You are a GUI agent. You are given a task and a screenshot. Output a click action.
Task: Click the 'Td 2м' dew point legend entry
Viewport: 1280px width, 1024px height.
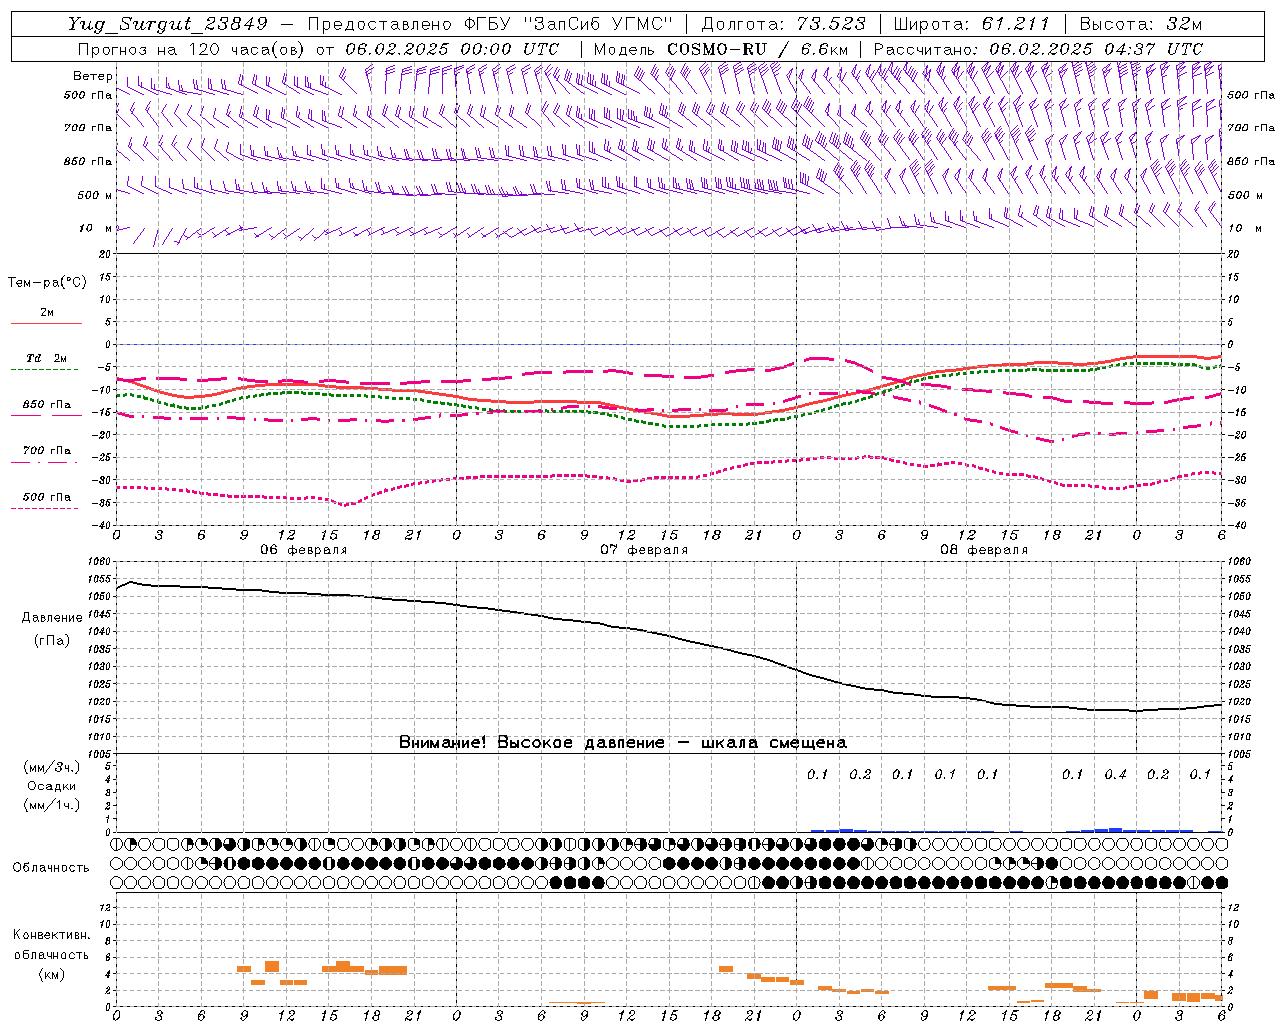pos(46,358)
